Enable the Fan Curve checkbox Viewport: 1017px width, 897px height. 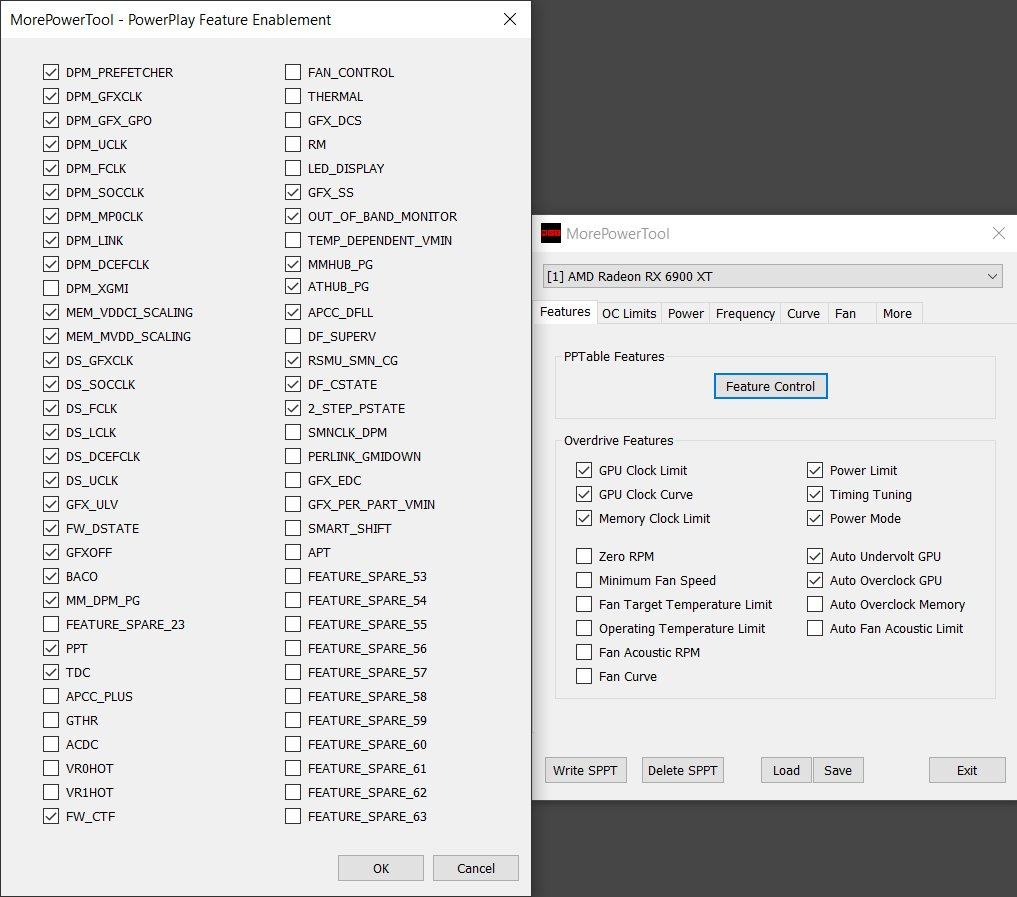(x=584, y=676)
